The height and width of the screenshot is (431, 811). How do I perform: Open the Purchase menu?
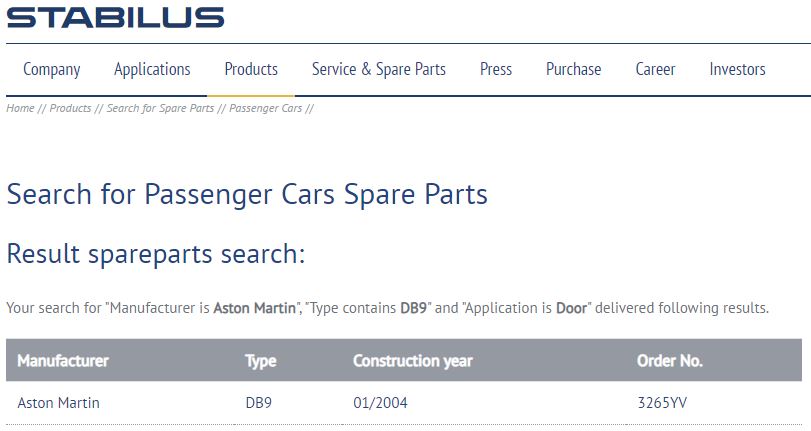click(574, 69)
